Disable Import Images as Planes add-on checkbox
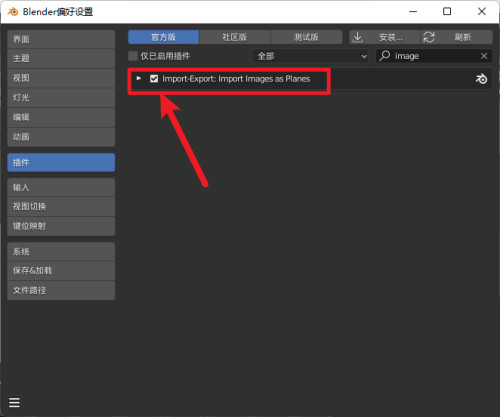The image size is (500, 417). point(154,79)
